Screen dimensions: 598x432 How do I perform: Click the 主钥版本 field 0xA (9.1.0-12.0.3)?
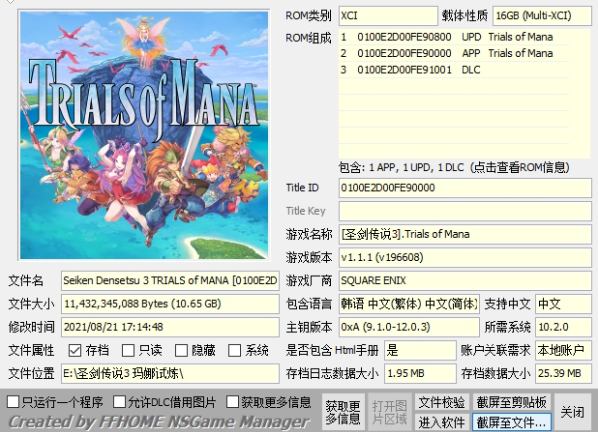pos(409,327)
